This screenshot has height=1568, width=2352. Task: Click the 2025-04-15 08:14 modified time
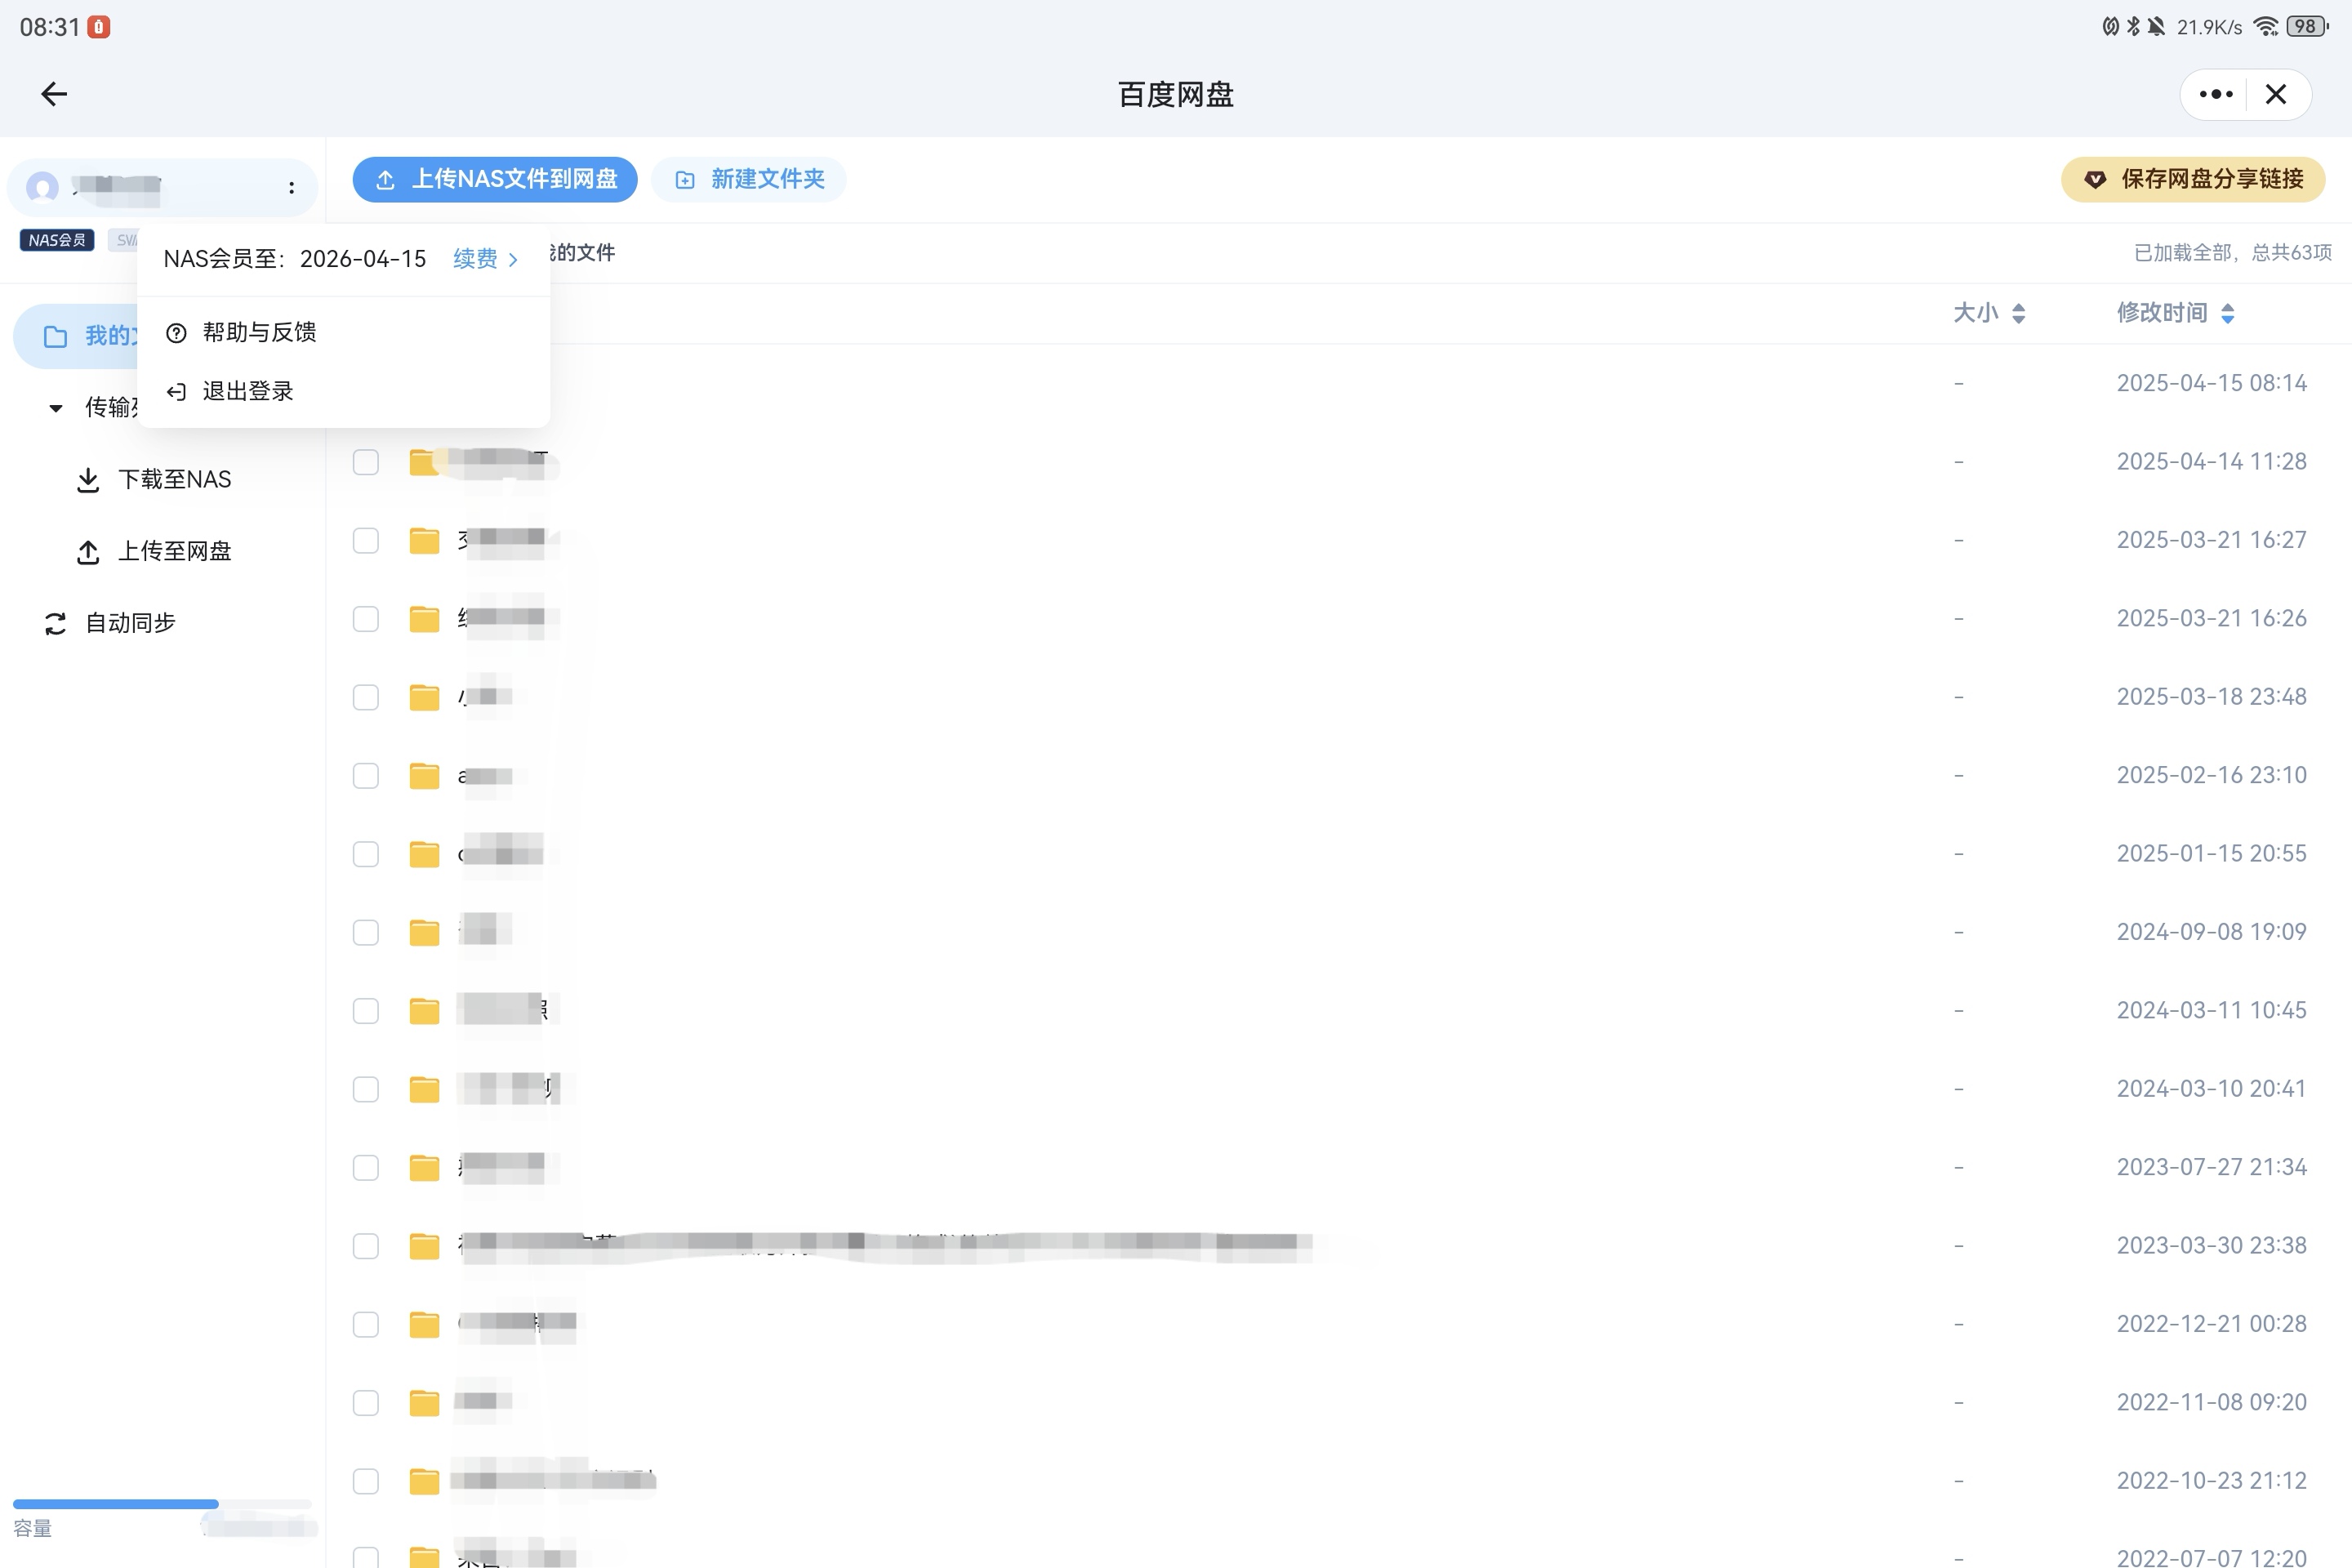[x=2211, y=383]
